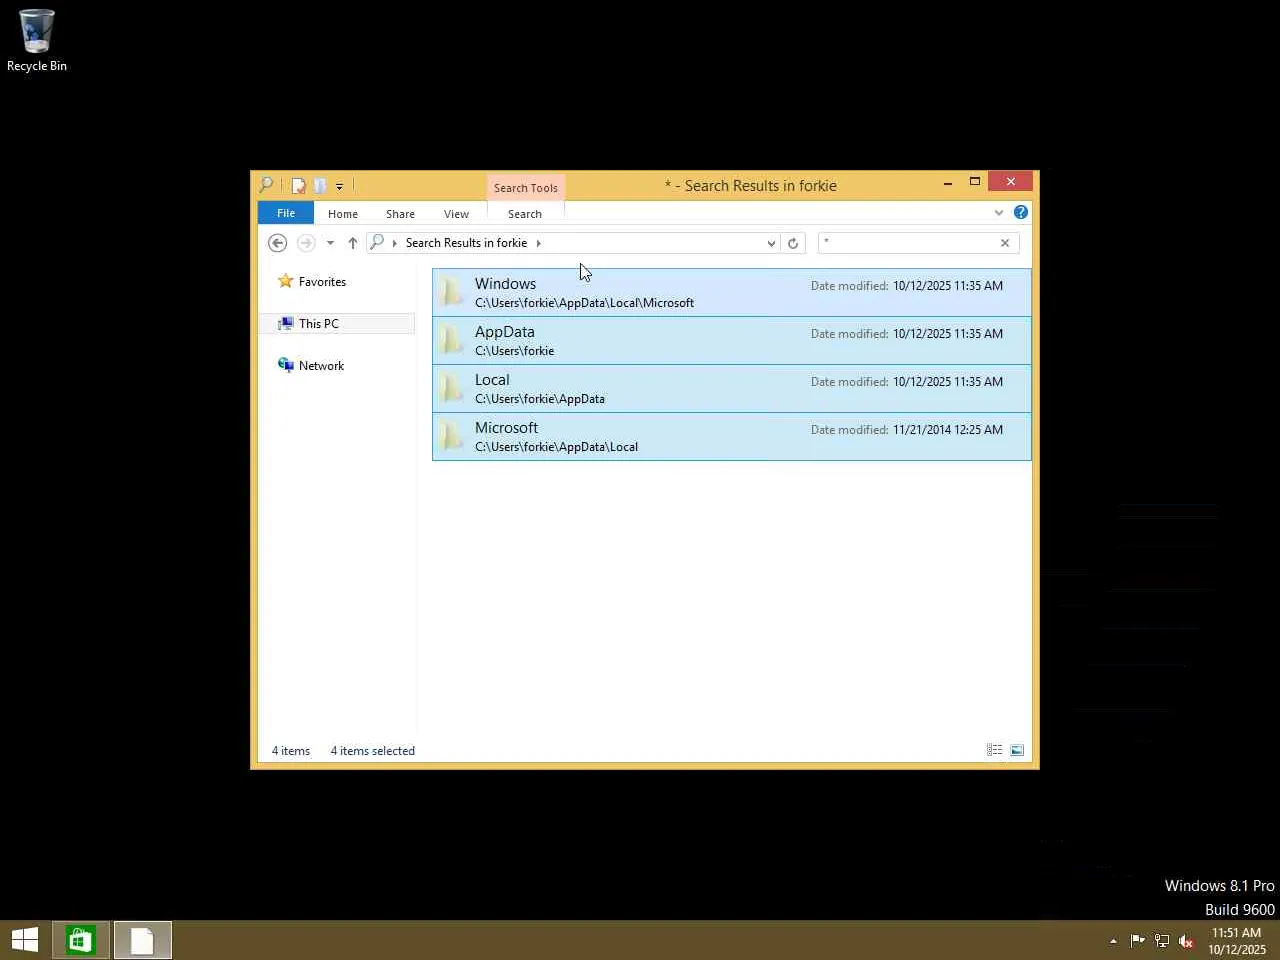Maximize the Search Results window

(x=975, y=182)
